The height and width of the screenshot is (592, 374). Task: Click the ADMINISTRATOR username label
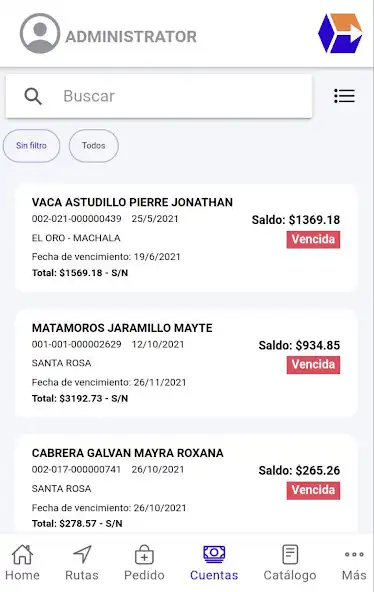pyautogui.click(x=131, y=37)
